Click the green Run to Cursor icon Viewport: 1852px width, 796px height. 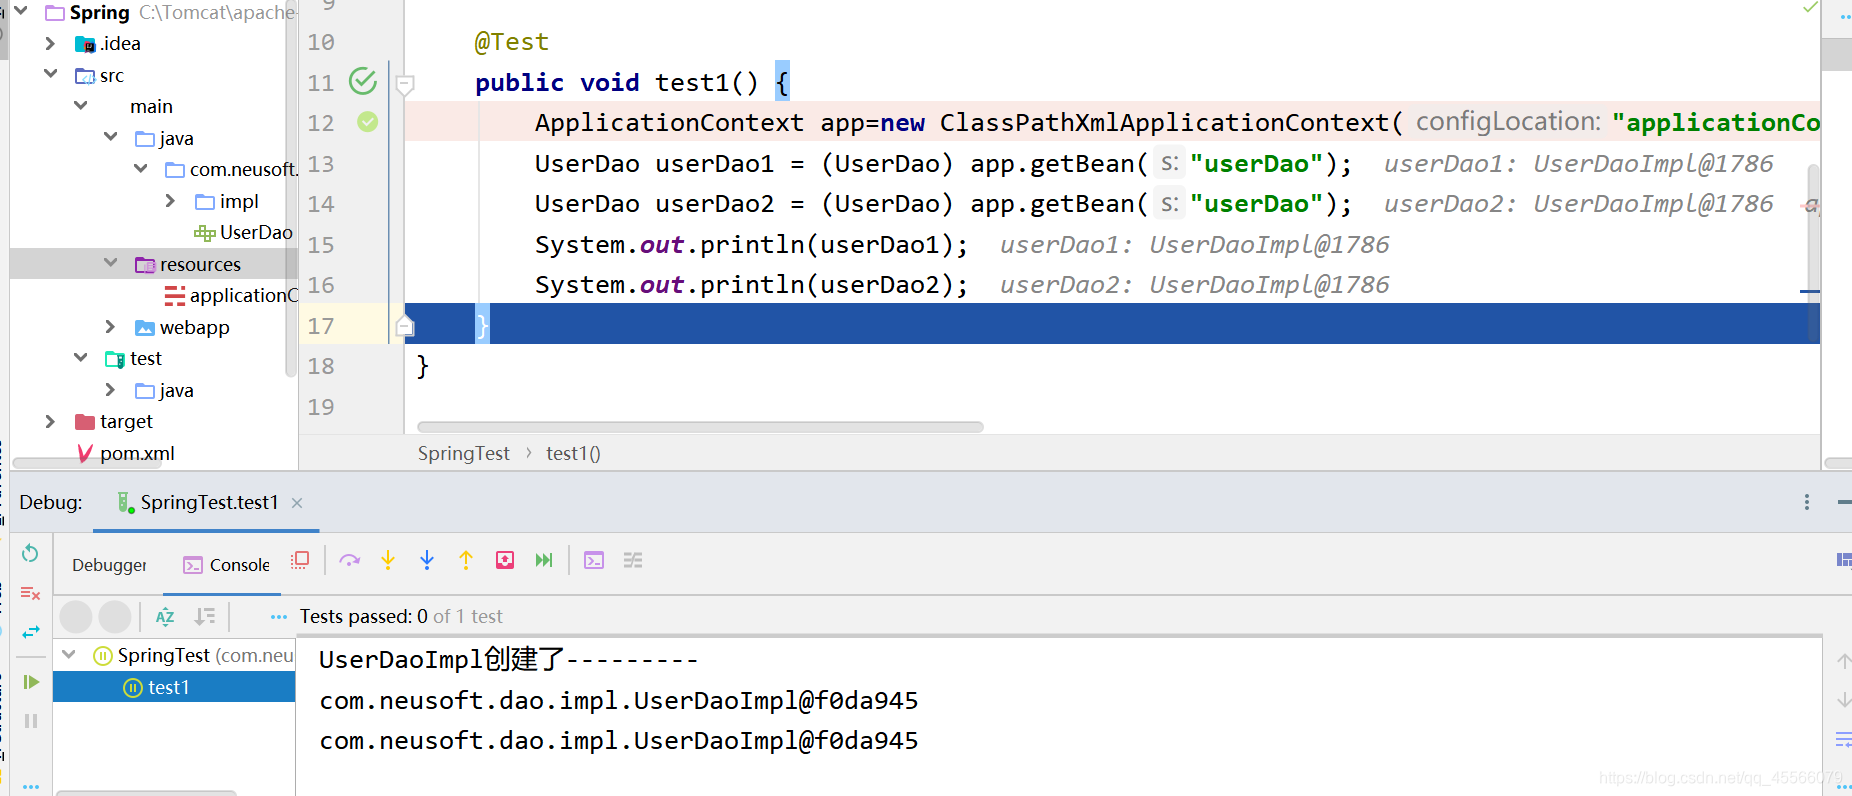pos(544,560)
